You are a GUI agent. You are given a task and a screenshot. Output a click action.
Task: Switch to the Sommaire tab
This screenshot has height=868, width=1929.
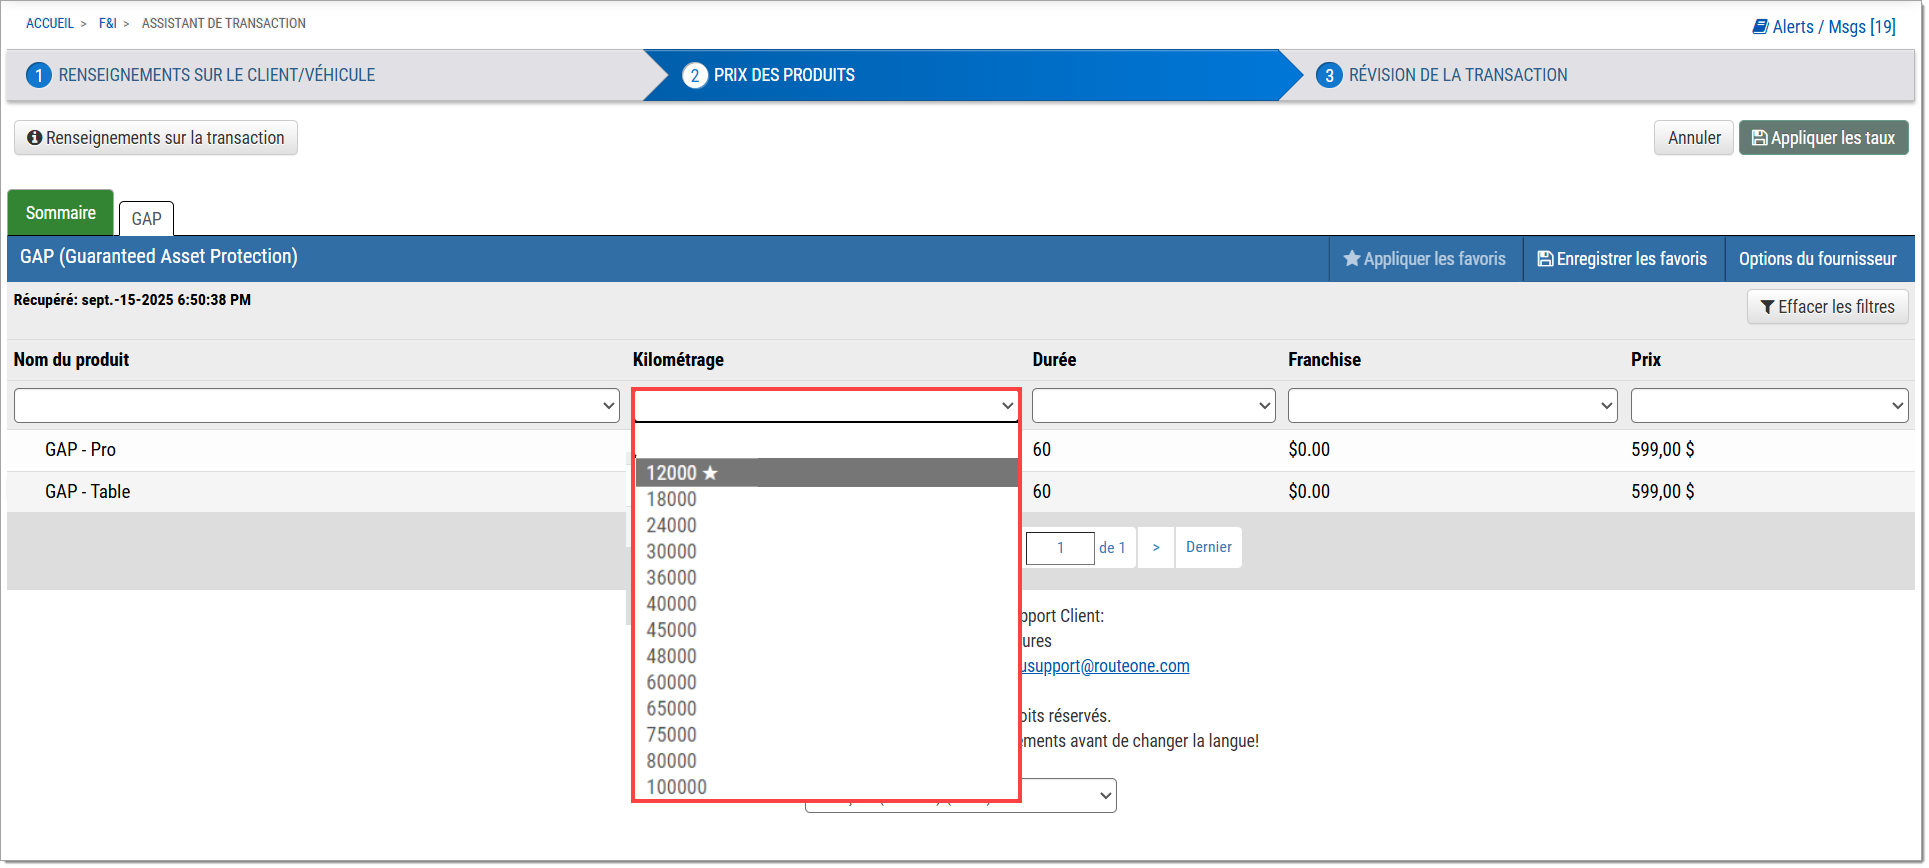(61, 213)
